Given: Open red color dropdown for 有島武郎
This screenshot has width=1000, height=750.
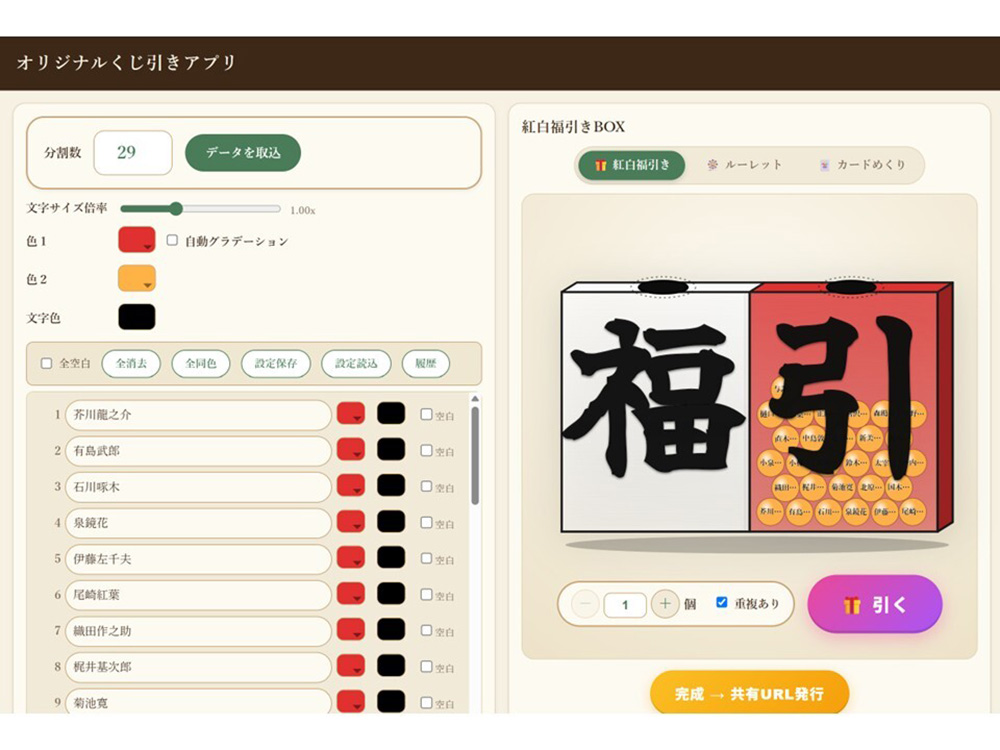Looking at the screenshot, I should click(x=351, y=450).
